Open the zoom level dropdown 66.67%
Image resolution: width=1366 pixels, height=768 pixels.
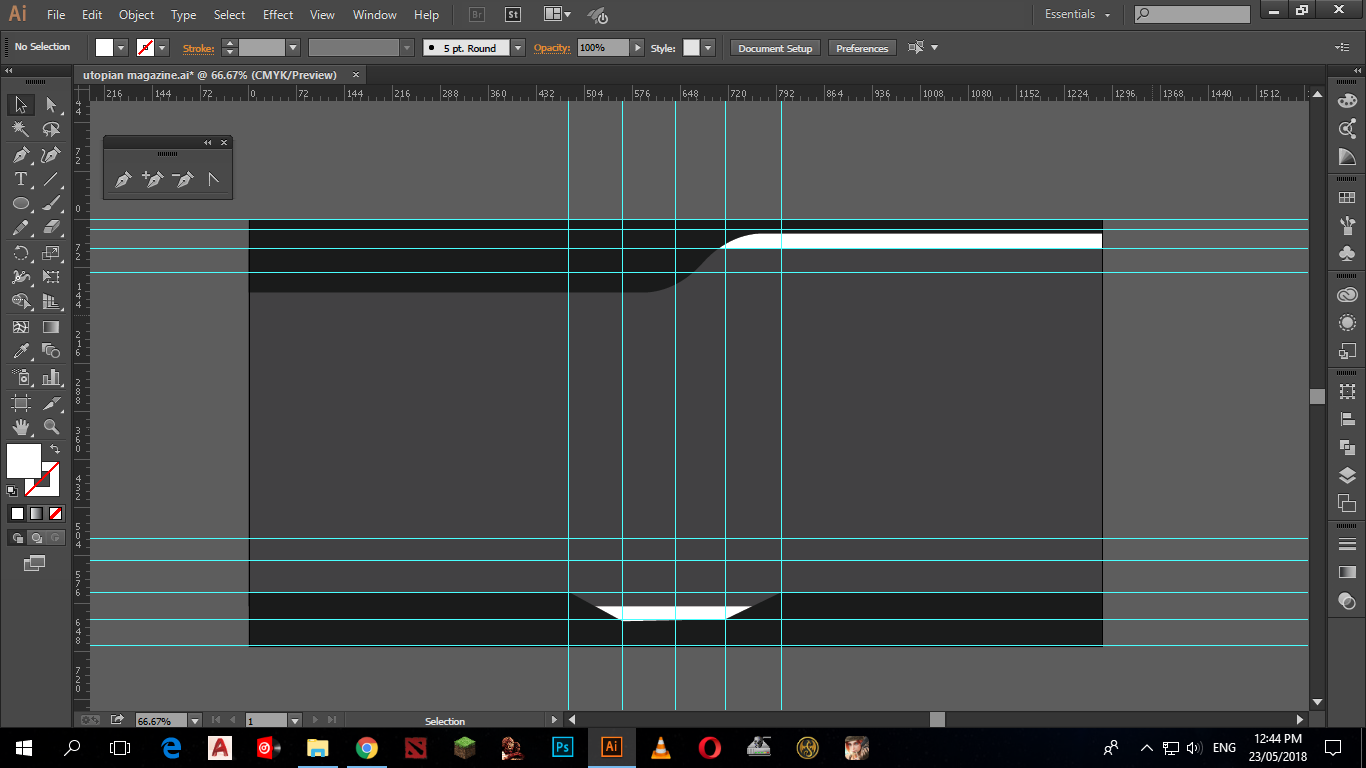coord(194,721)
